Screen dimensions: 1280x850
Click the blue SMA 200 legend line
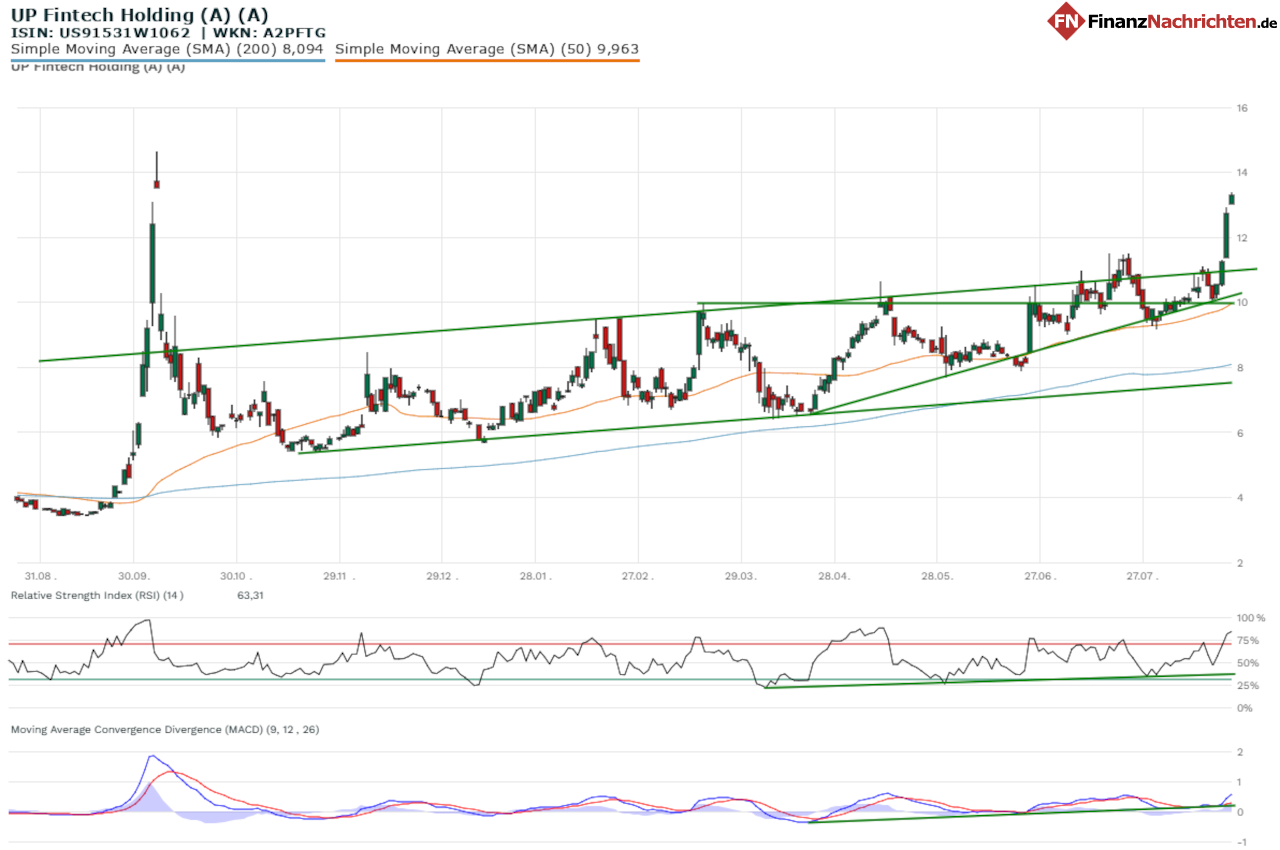pos(167,60)
